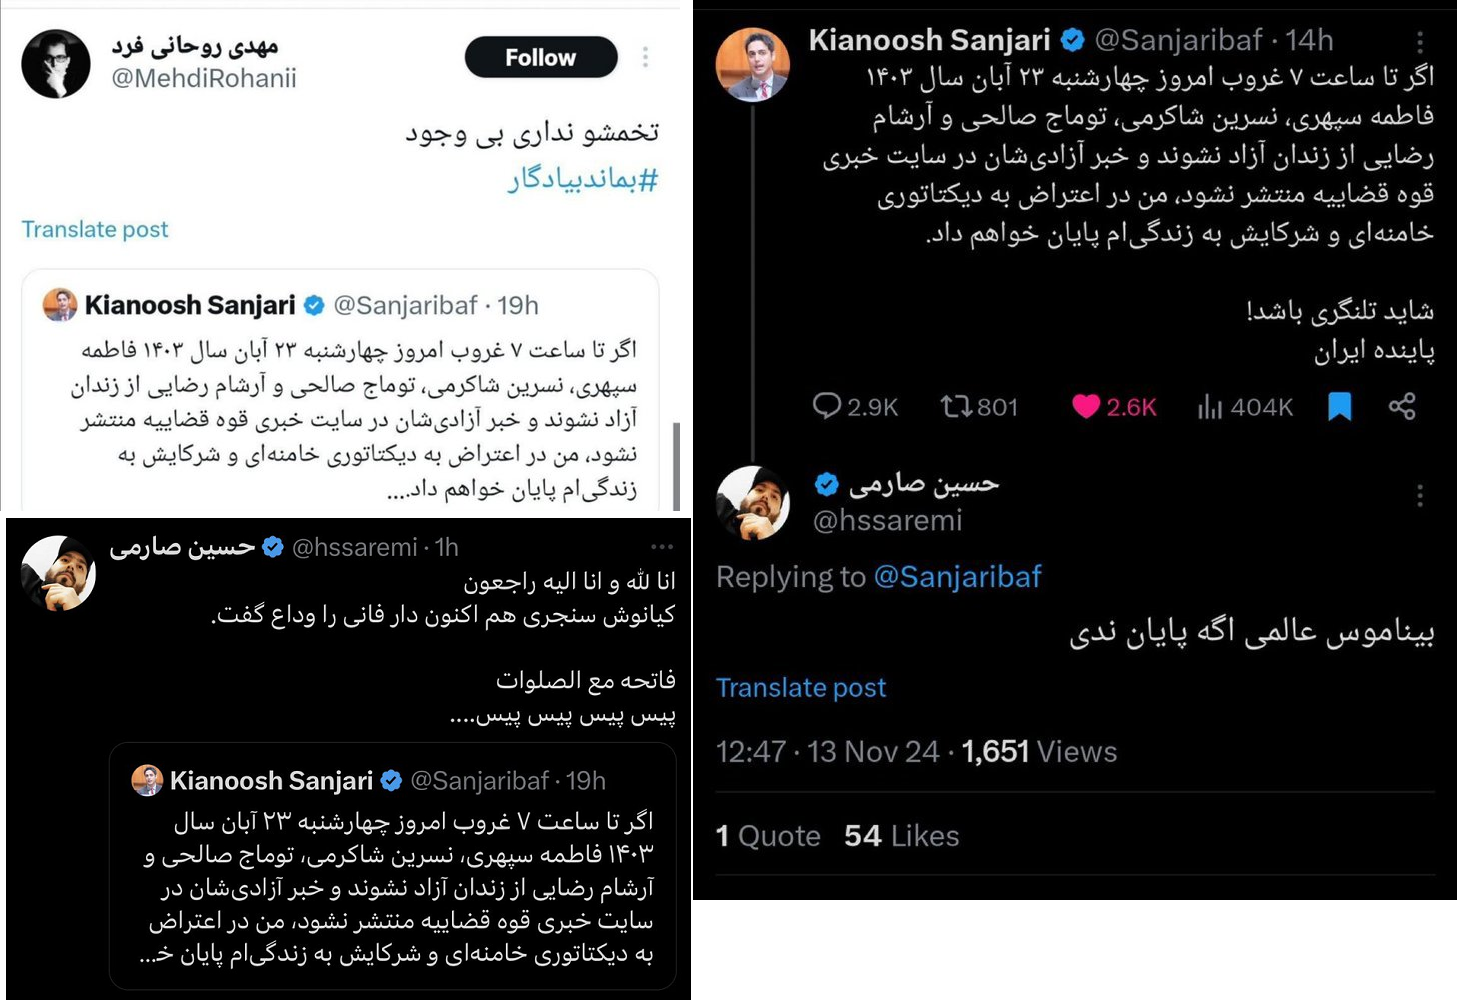Click Kianoosh Sanjari's avatar in the dark thread

[753, 66]
